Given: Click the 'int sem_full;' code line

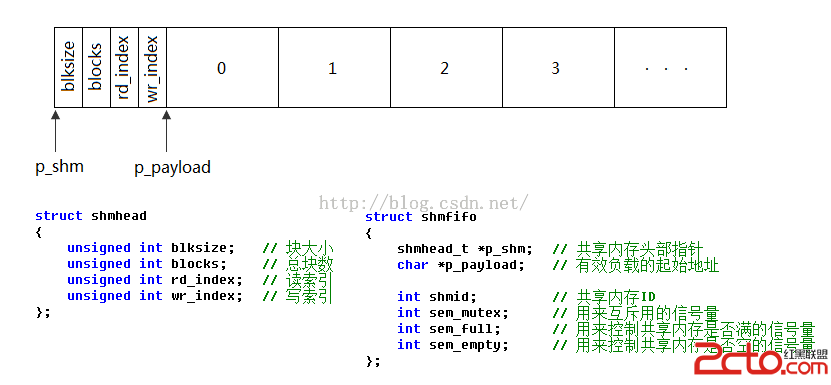Looking at the screenshot, I should 449,329.
